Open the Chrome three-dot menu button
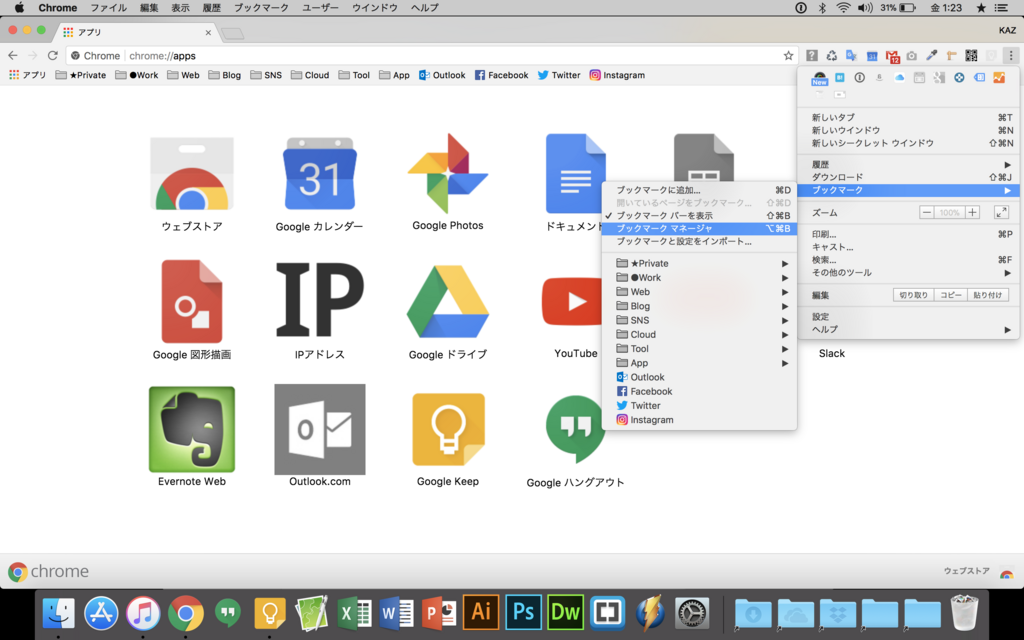Viewport: 1024px width, 640px height. coord(1010,56)
